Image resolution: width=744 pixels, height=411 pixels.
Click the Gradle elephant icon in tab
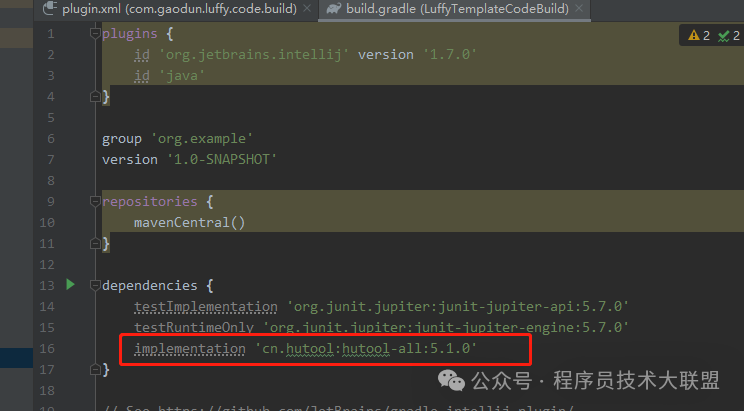pyautogui.click(x=334, y=9)
